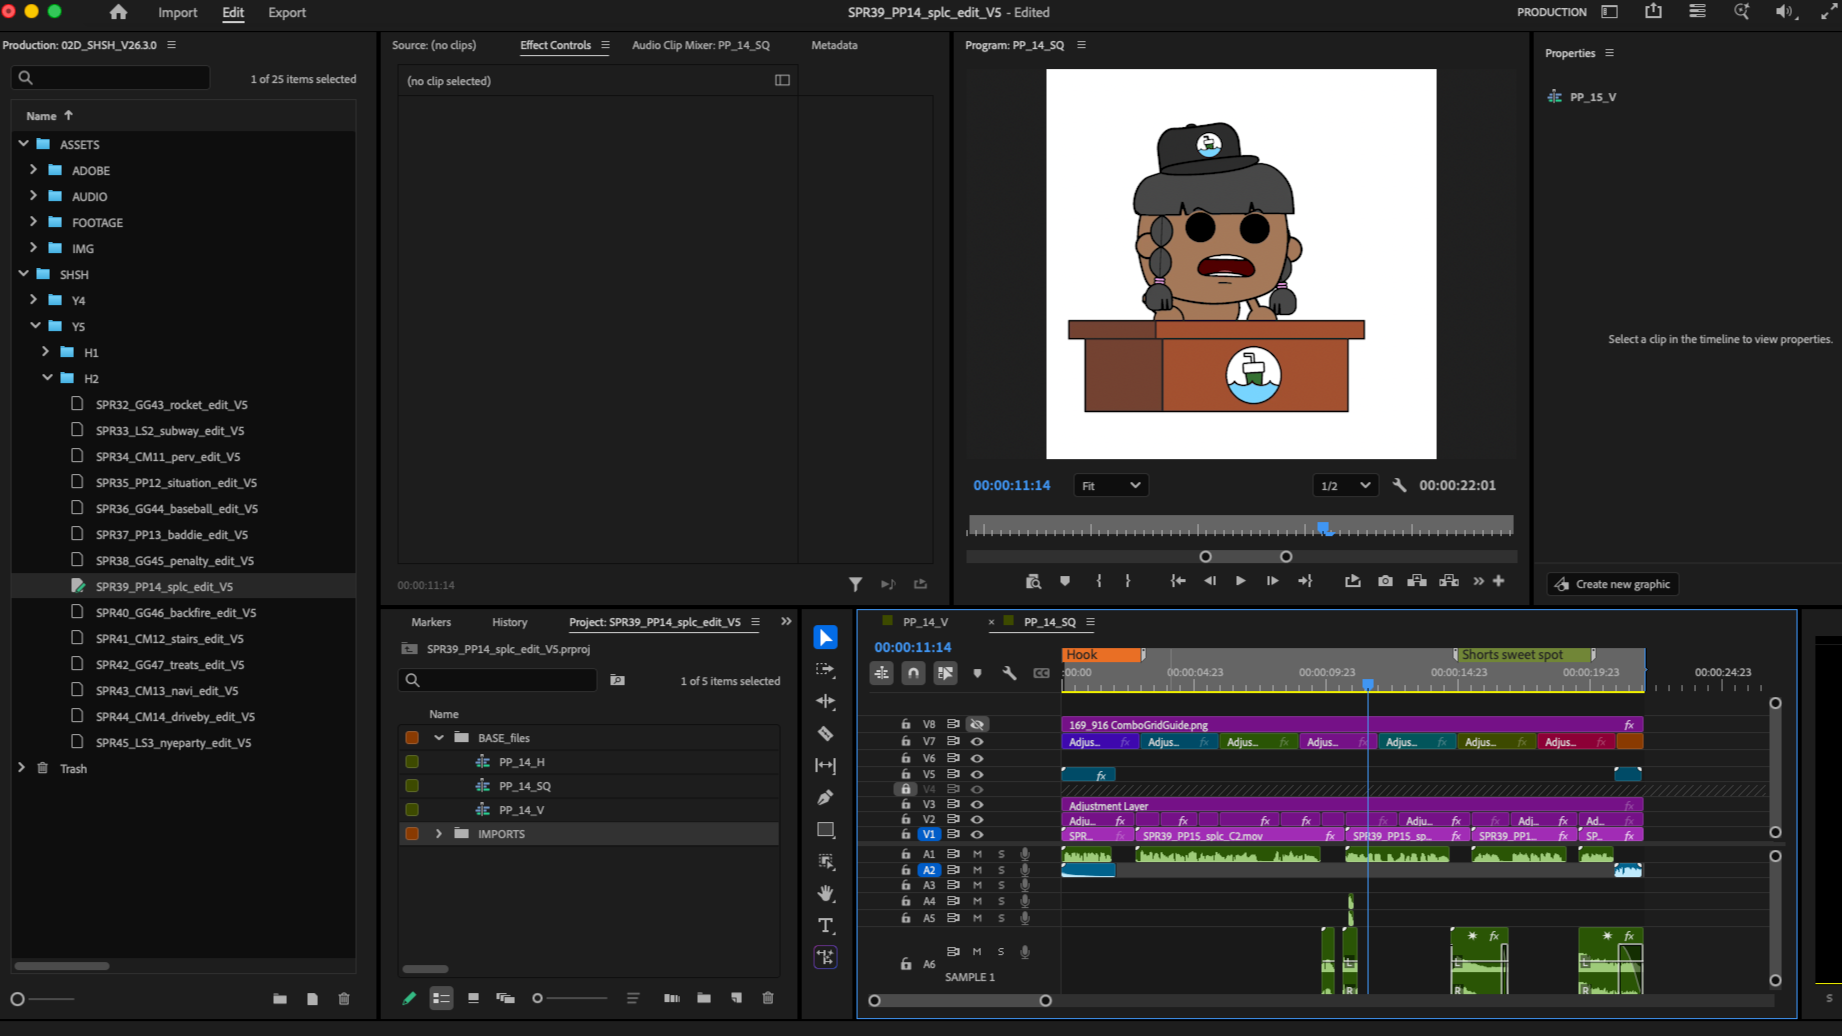Click the Home icon
The height and width of the screenshot is (1036, 1842).
tap(118, 12)
